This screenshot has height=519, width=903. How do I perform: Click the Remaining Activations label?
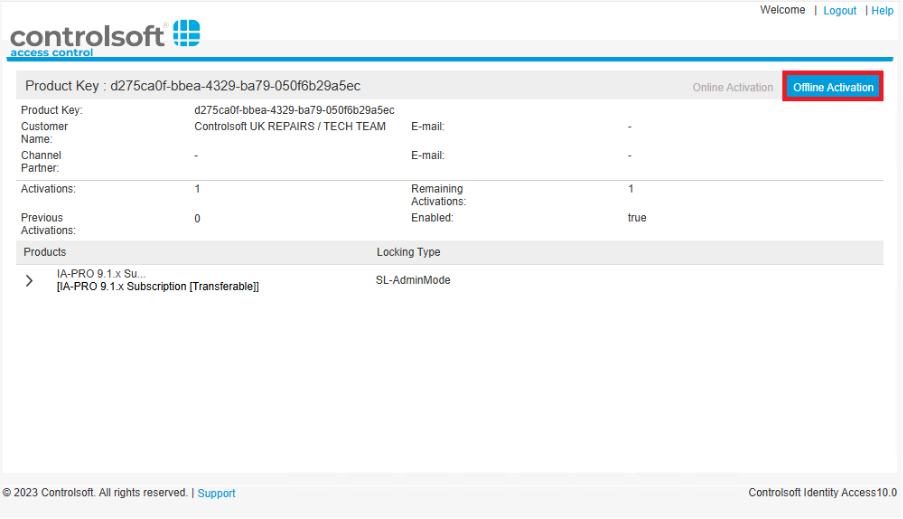click(x=438, y=195)
